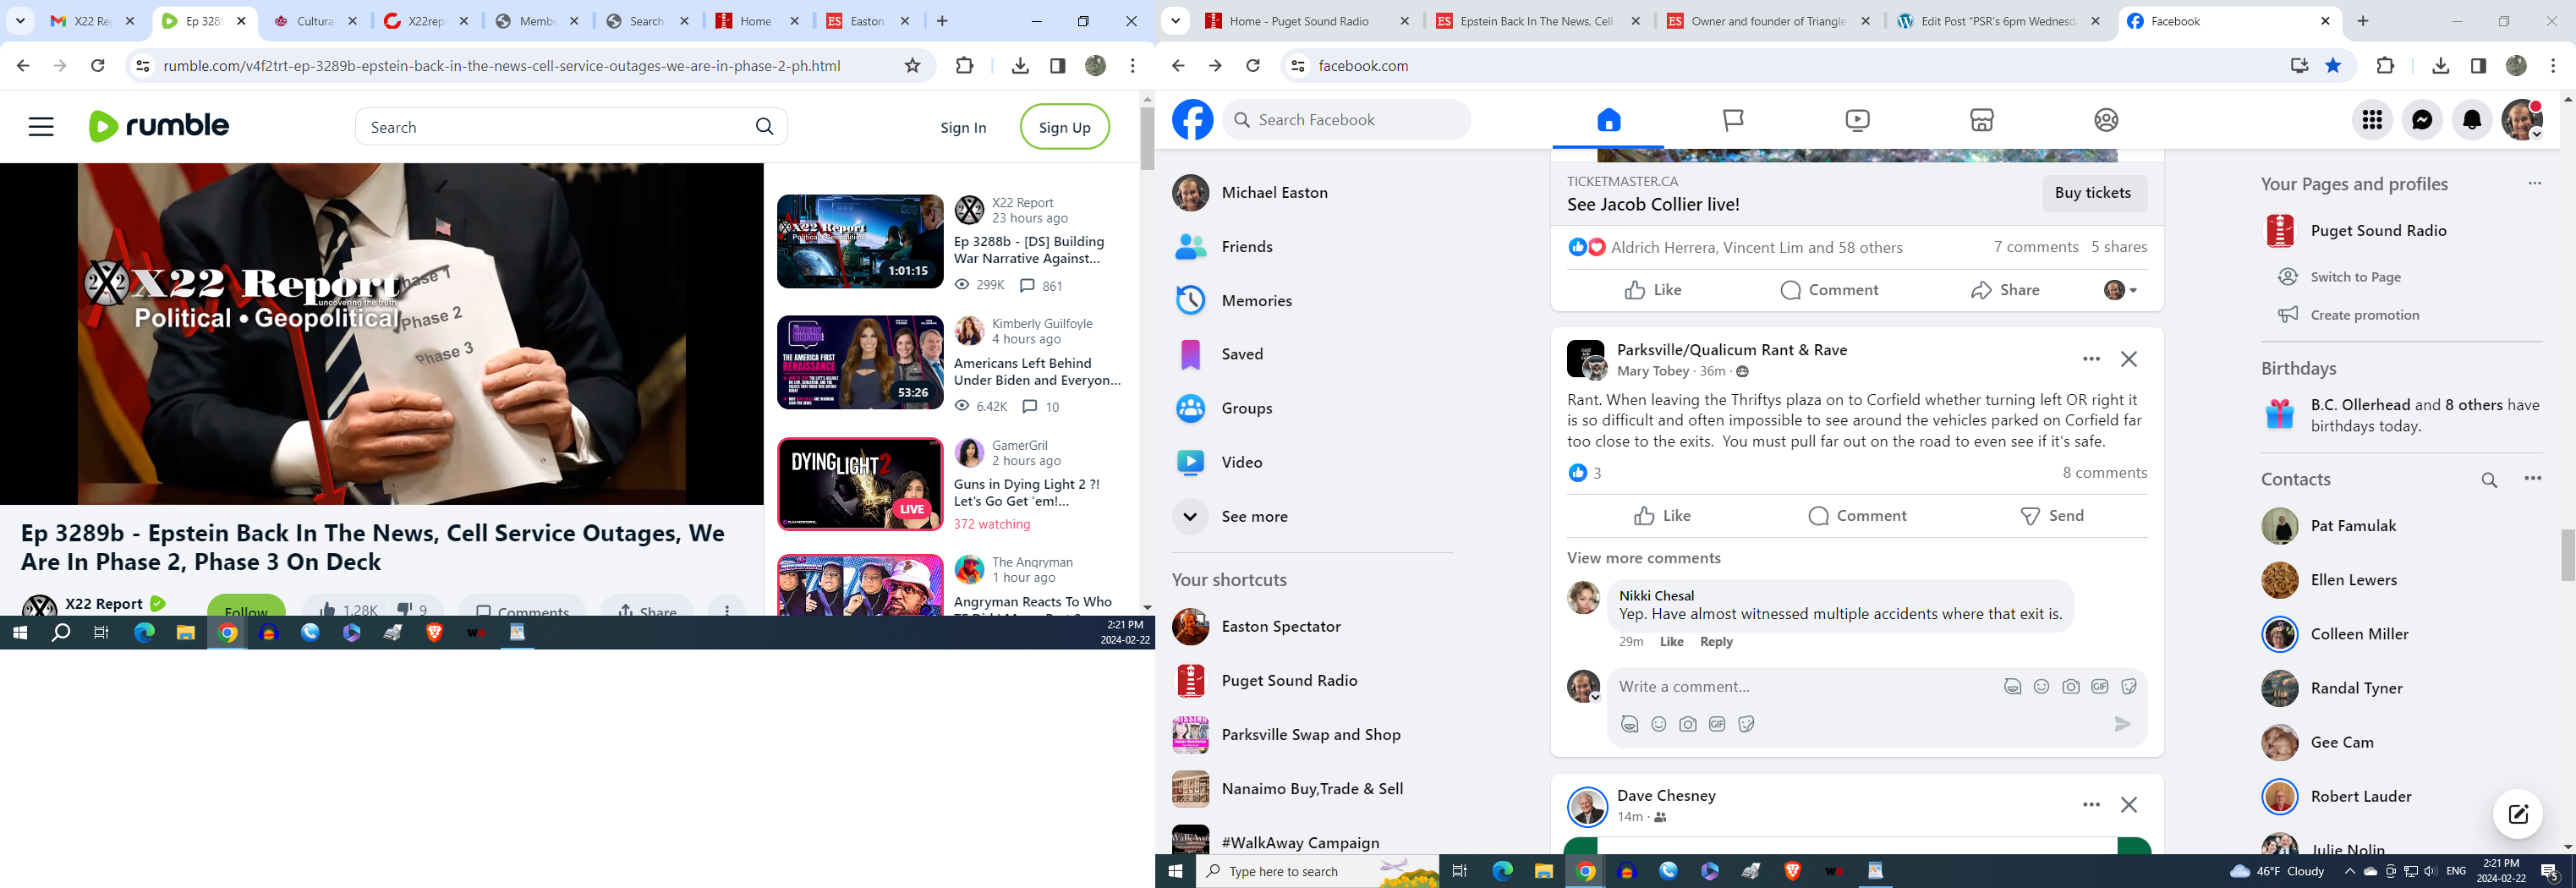Screen dimensions: 2576x888
Task: Click the Buy tickets button
Action: (x=2092, y=193)
